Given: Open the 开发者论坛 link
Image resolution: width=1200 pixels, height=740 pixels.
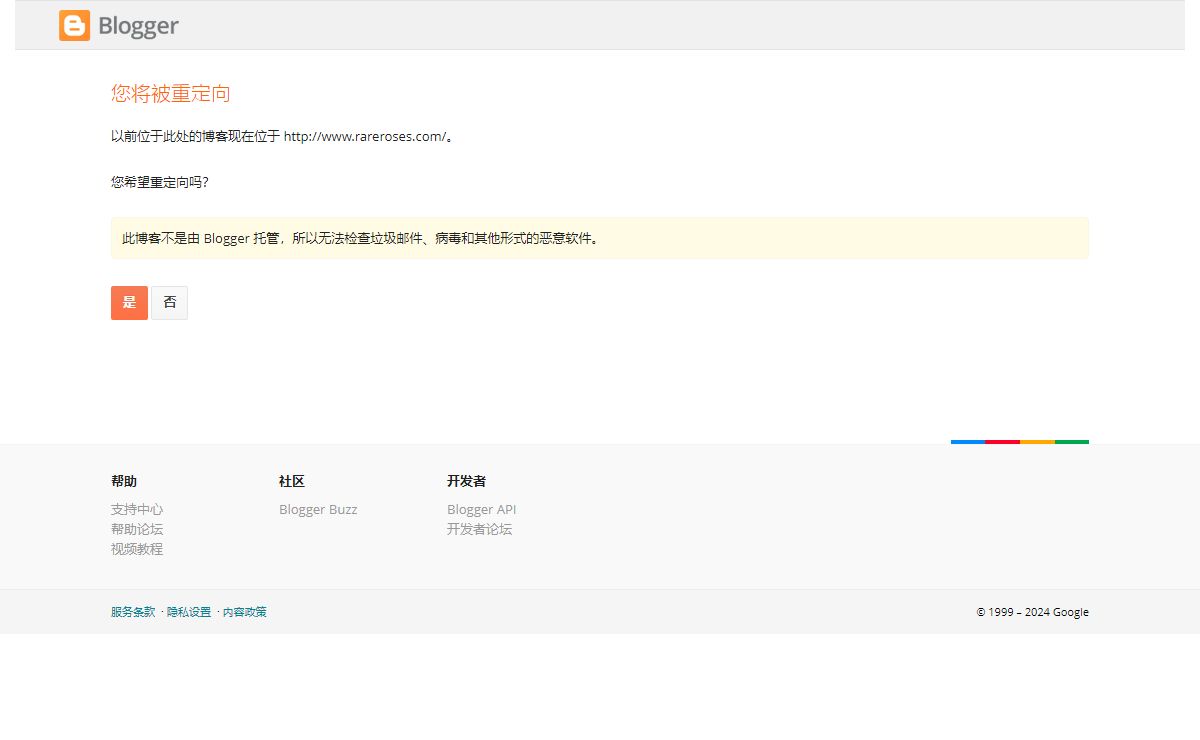Looking at the screenshot, I should 479,529.
